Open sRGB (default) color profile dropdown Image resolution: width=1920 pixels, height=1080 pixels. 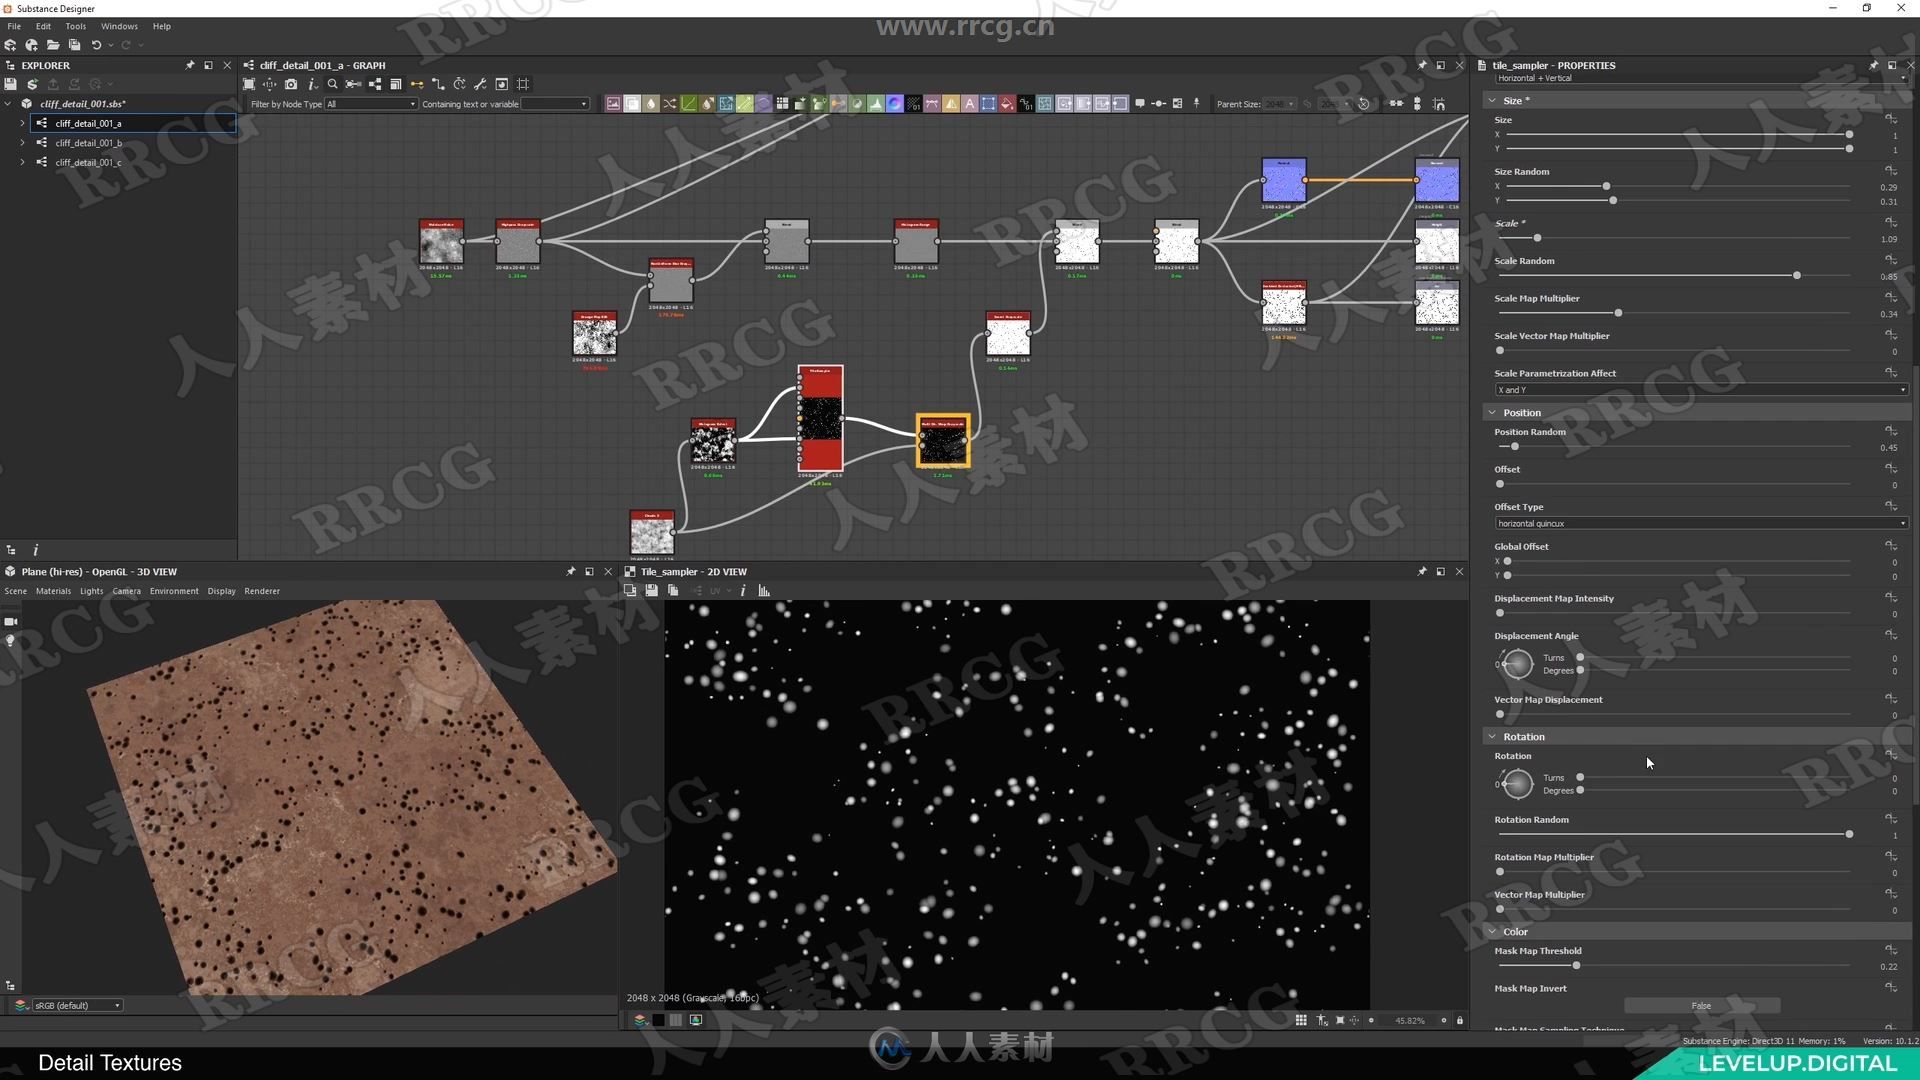(77, 1005)
